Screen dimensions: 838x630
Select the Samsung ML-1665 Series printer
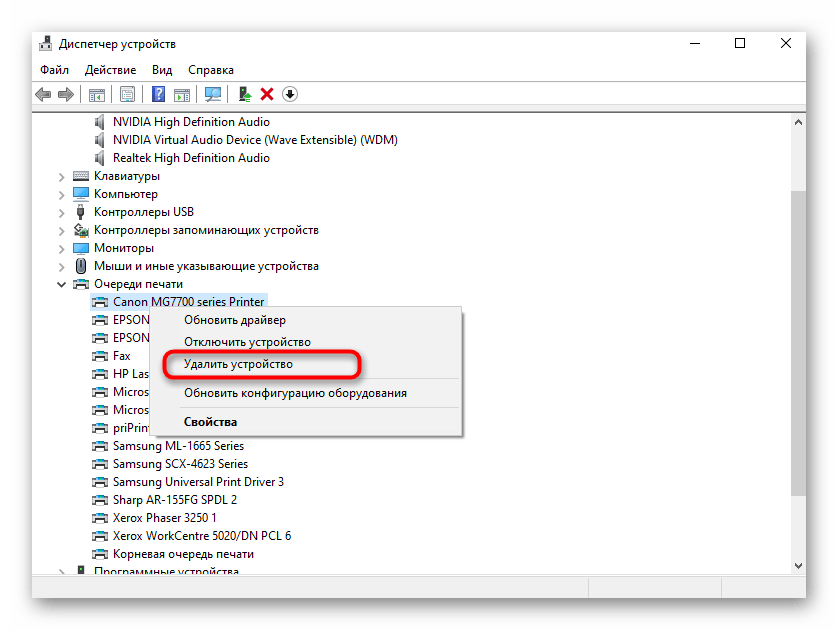click(178, 446)
